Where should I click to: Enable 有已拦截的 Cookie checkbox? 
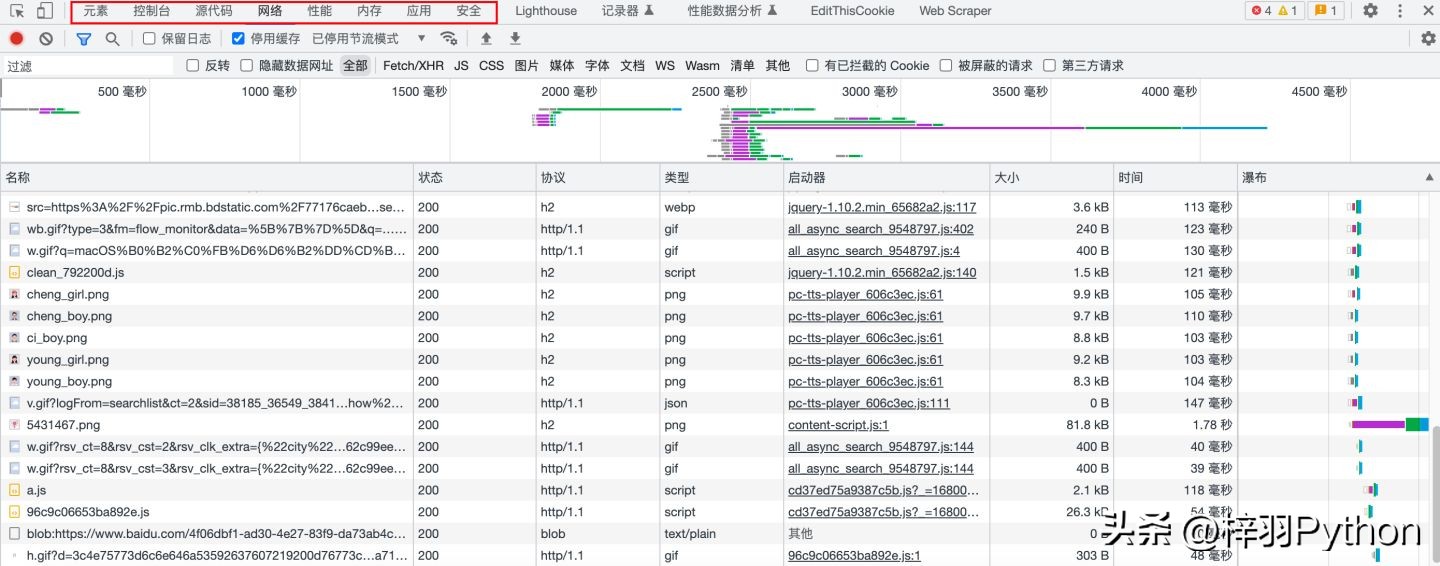(x=812, y=66)
